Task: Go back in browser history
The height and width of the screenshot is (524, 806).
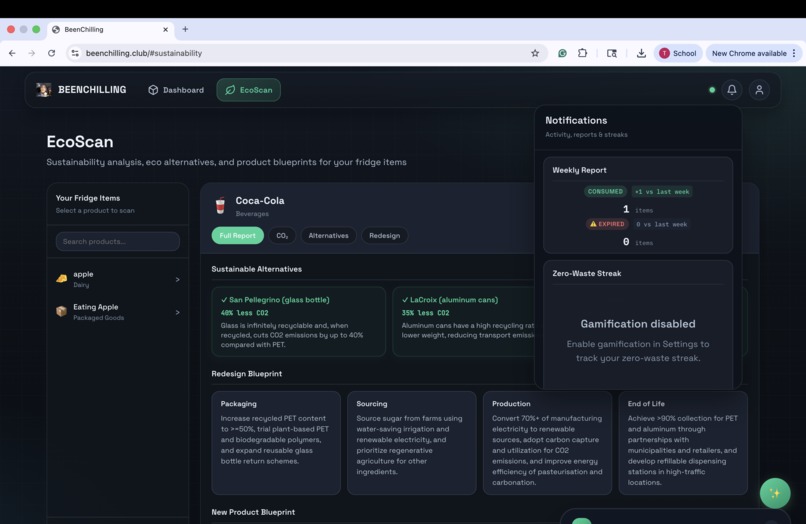Action: (12, 53)
